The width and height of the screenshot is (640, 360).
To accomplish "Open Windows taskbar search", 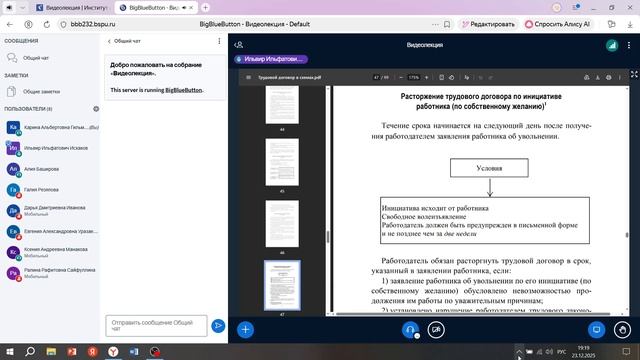I will (30, 351).
